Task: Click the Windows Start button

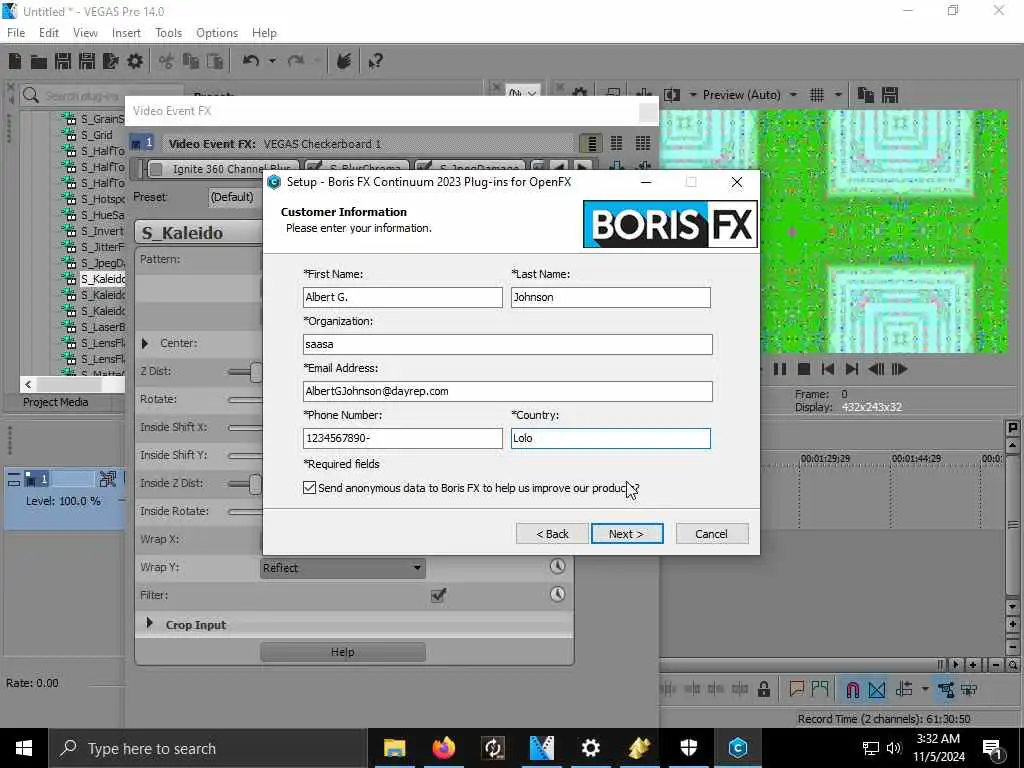Action: point(24,748)
